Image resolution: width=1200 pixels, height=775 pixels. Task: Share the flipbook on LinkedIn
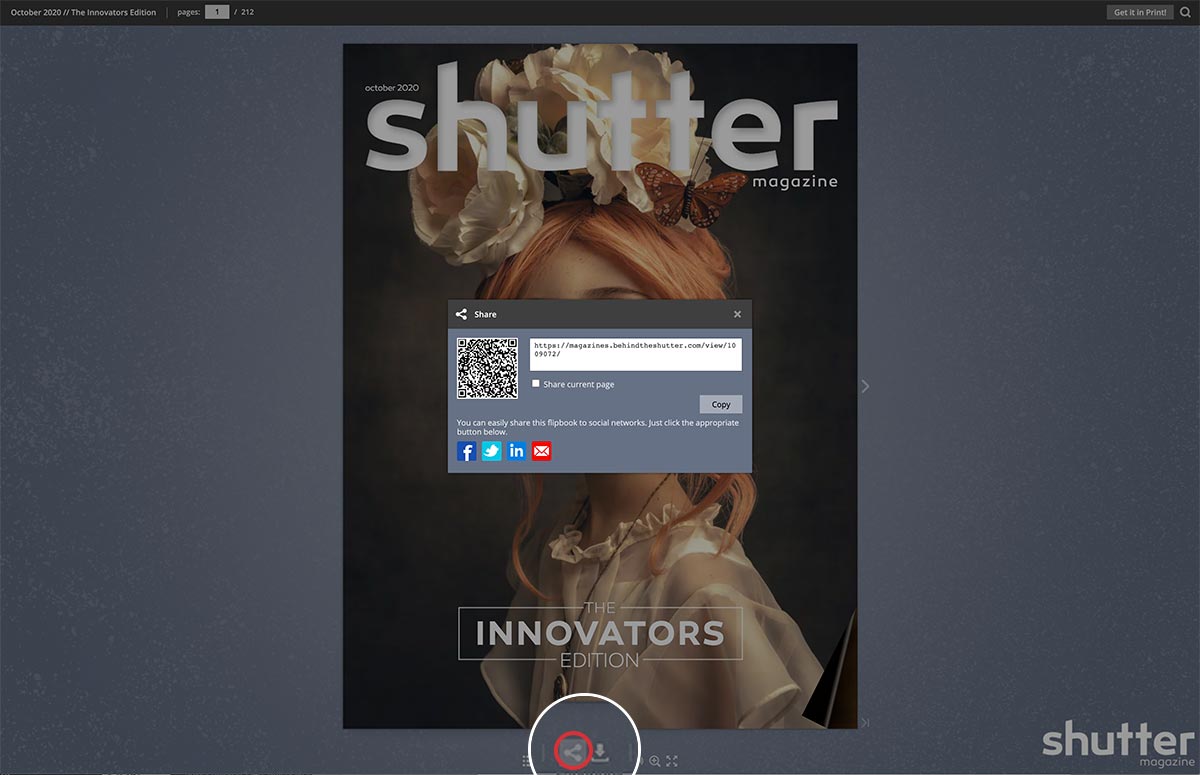pos(517,451)
